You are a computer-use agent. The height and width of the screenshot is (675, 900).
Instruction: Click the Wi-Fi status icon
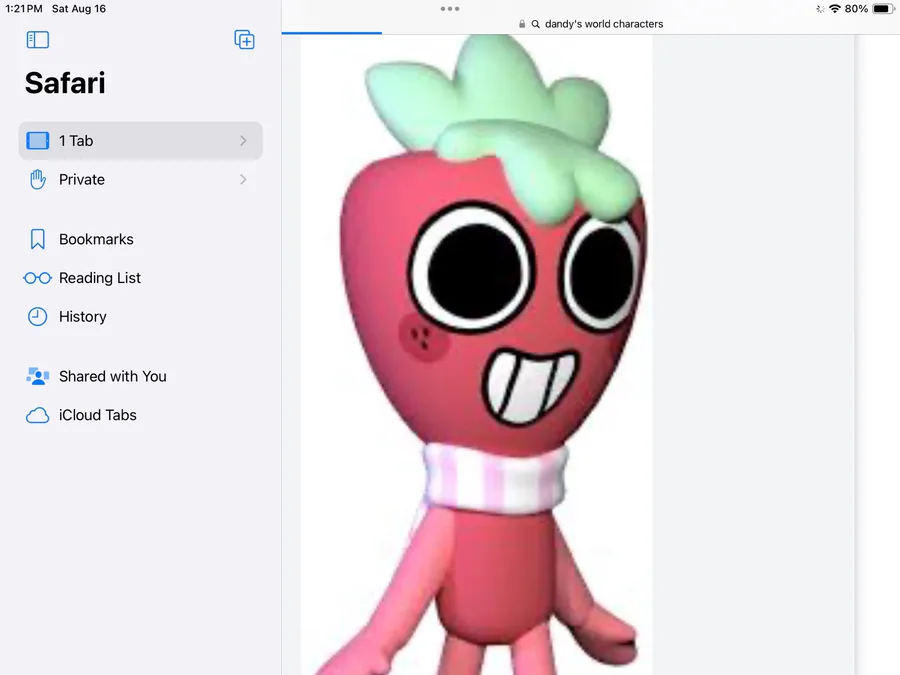click(835, 9)
